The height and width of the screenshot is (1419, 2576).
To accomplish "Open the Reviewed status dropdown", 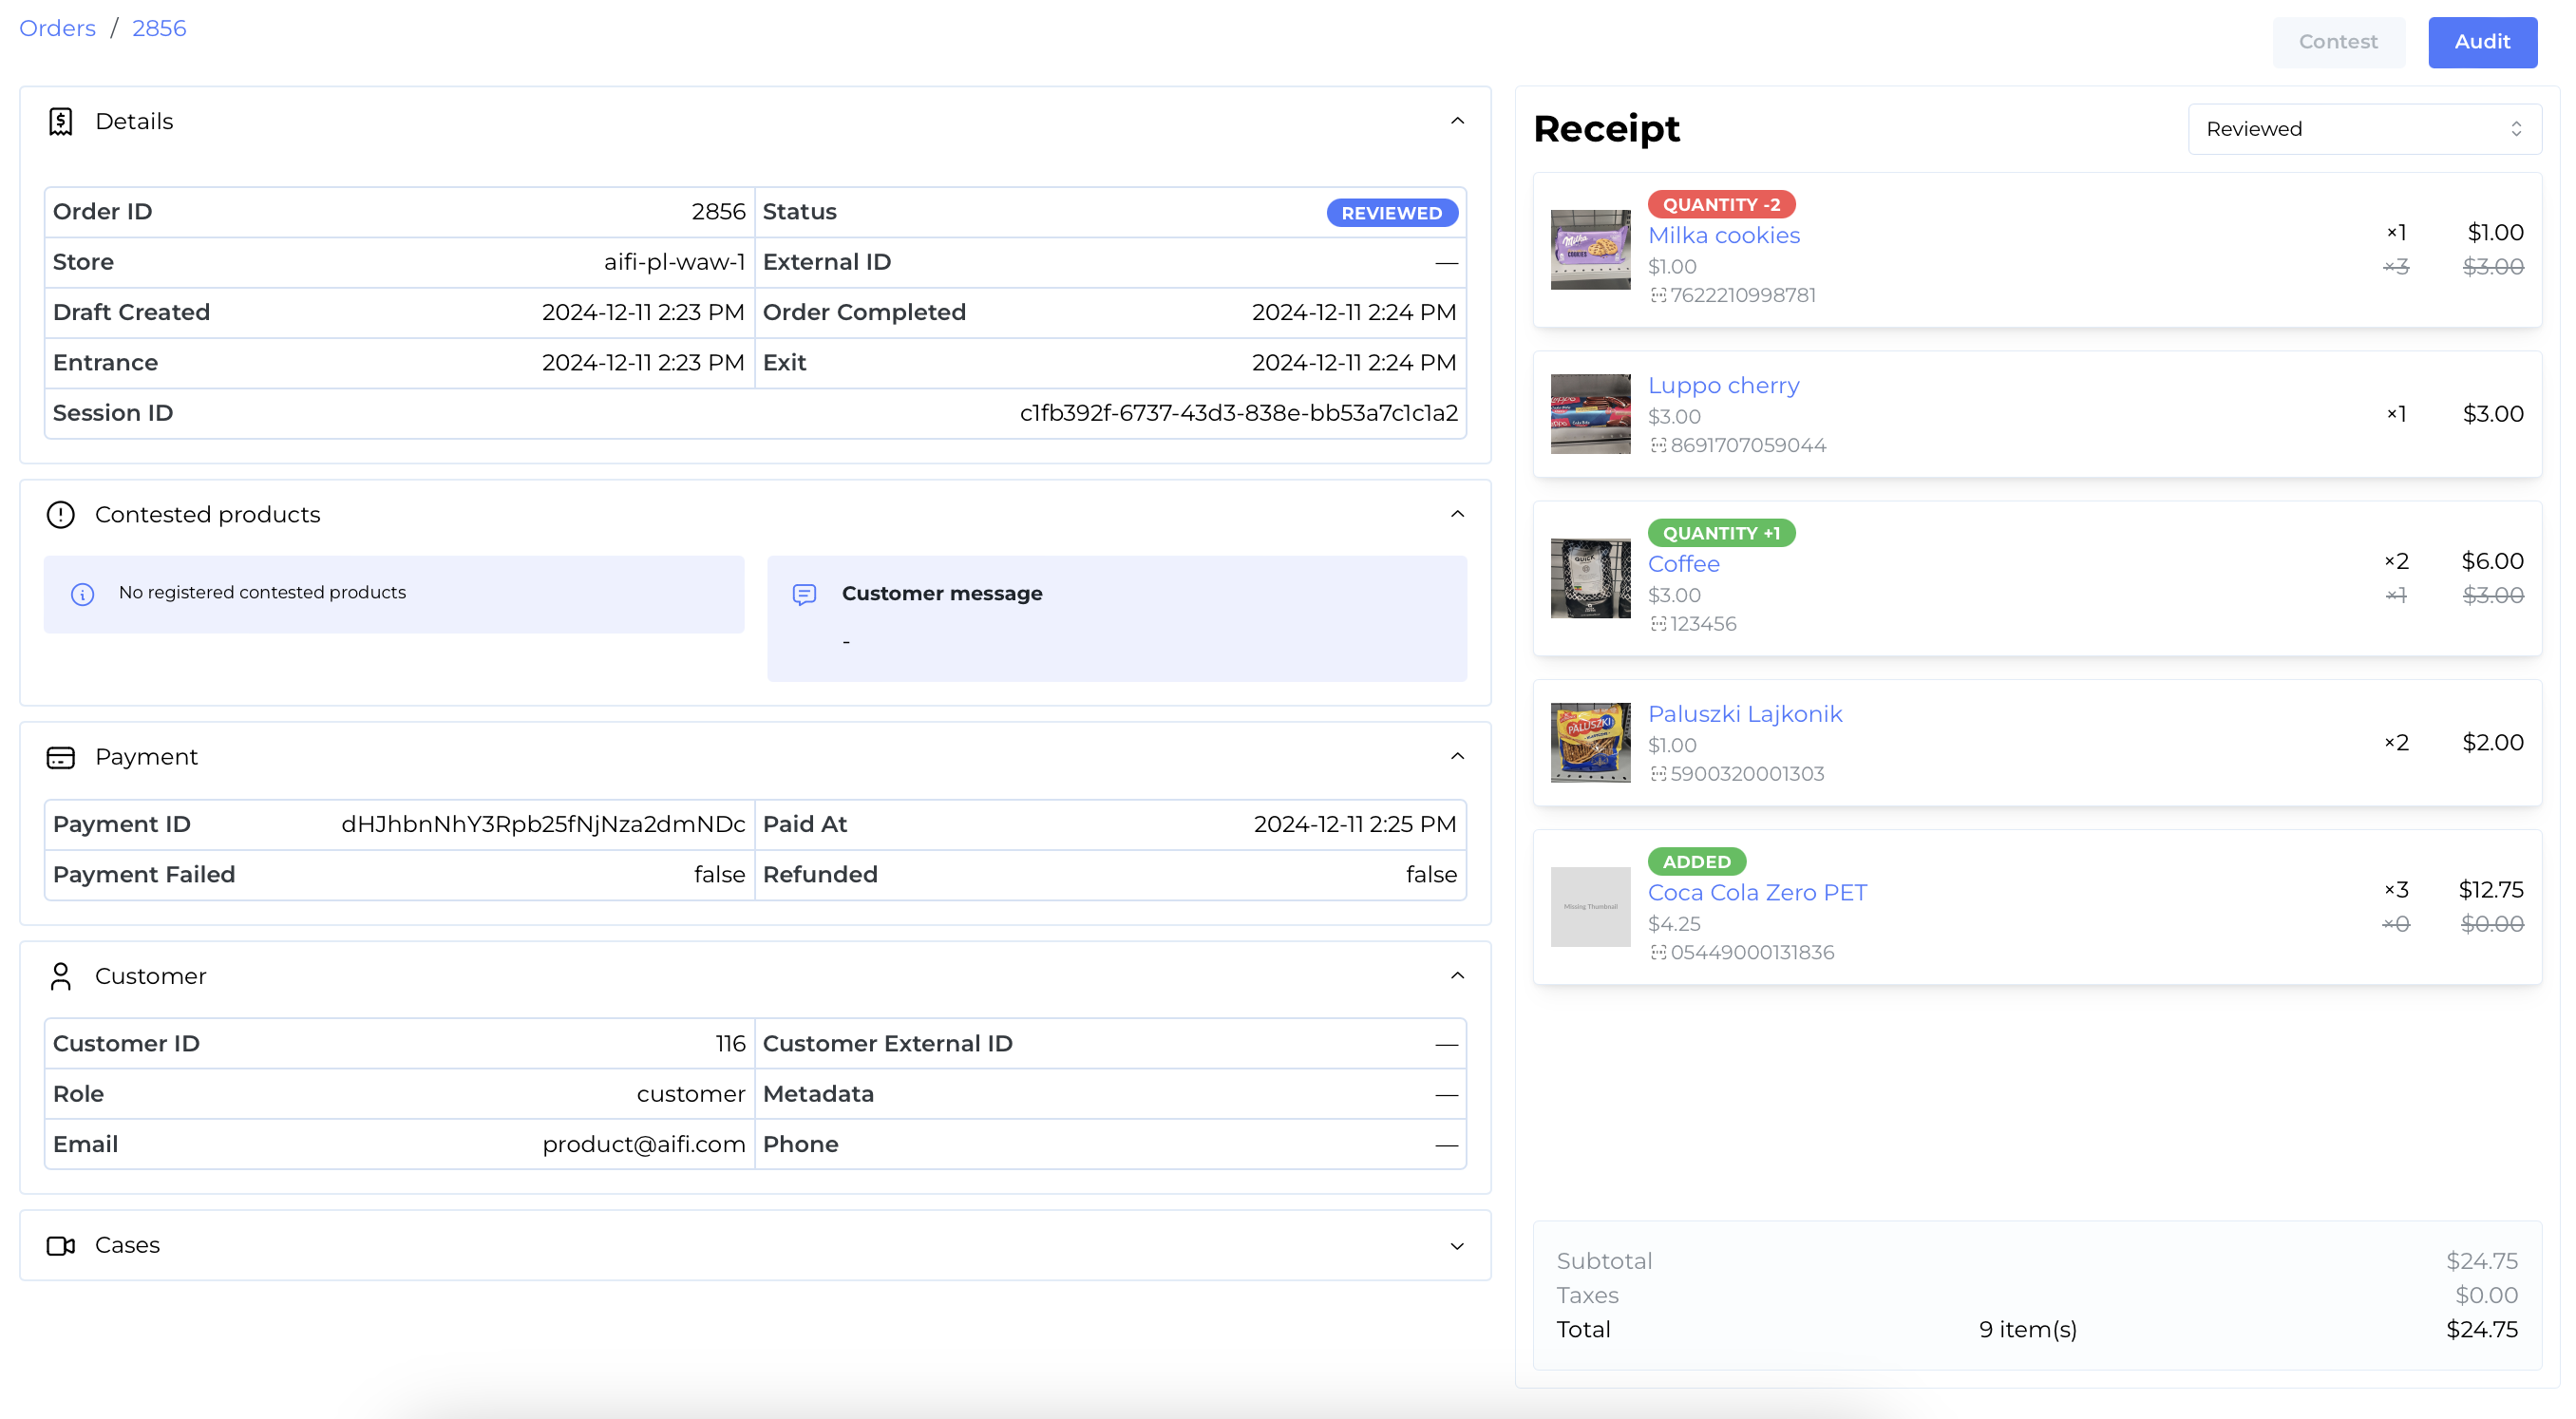I will tap(2364, 129).
